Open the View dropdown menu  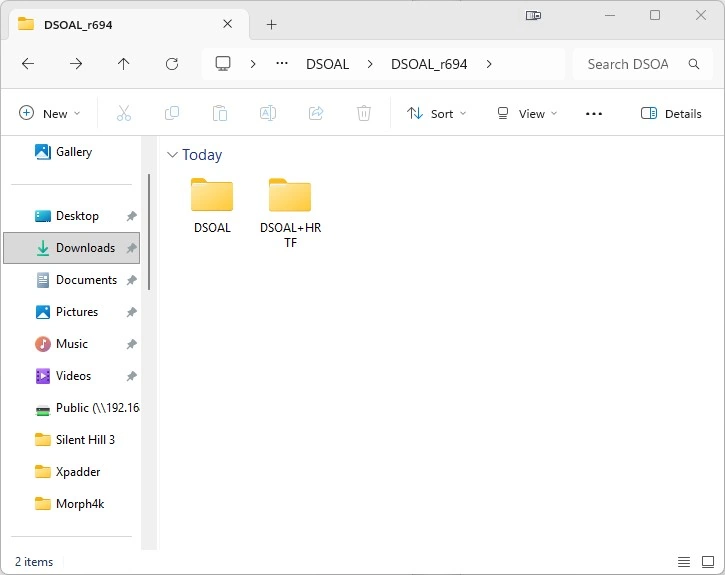coord(527,113)
